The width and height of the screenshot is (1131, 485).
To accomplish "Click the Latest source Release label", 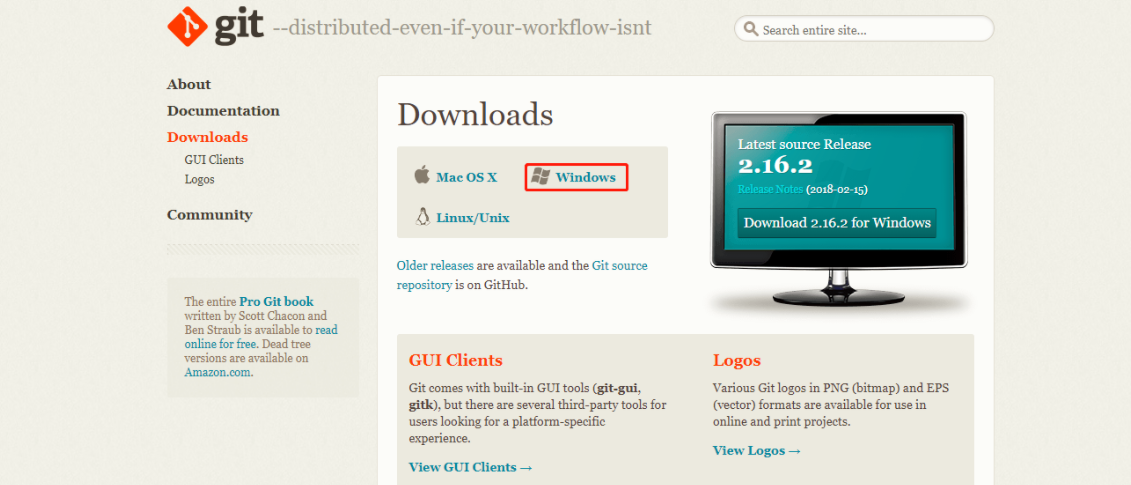I will (804, 144).
